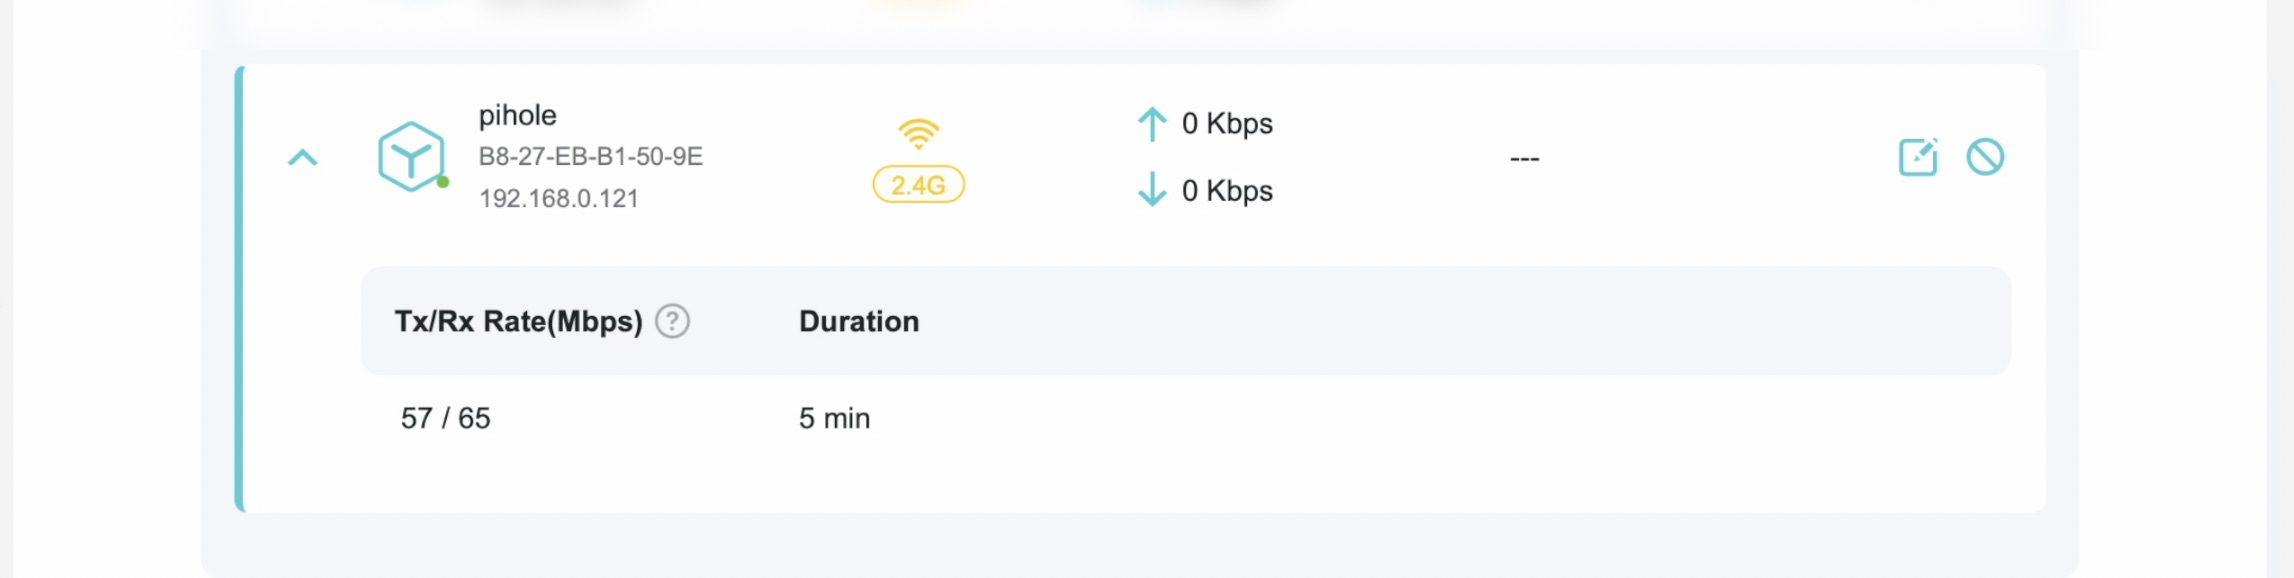This screenshot has width=2294, height=578.
Task: Click the 5 min duration value
Action: (x=834, y=418)
